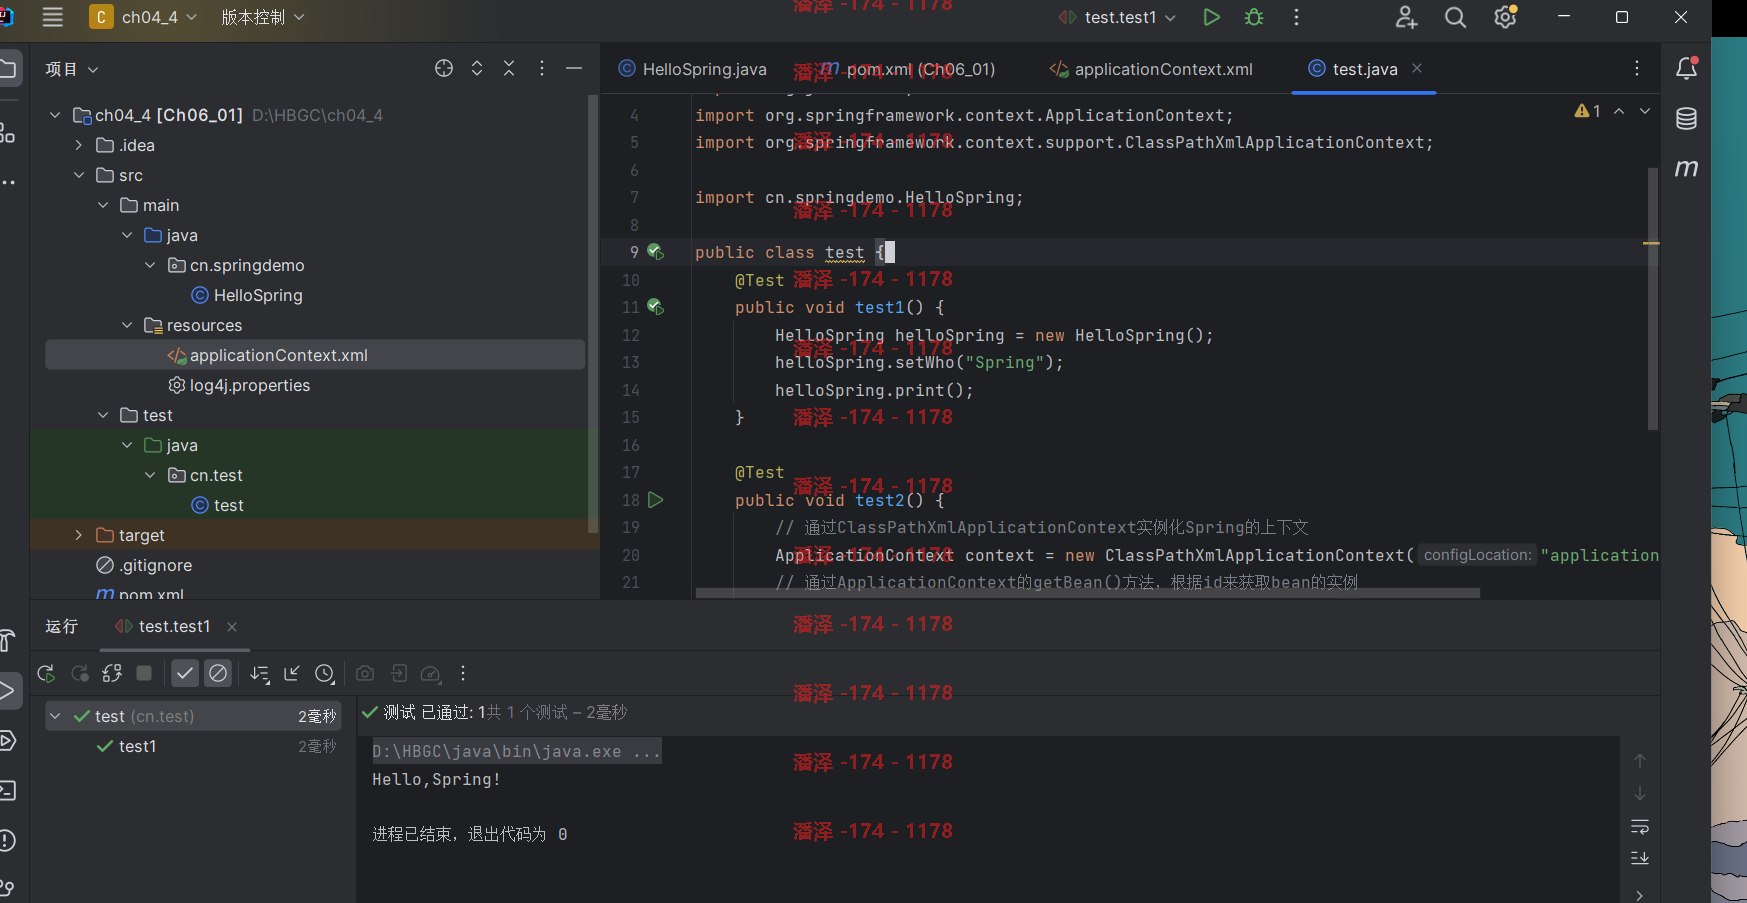Switch to pom.xml (Ch06_01) tab
The height and width of the screenshot is (903, 1747).
pos(909,69)
